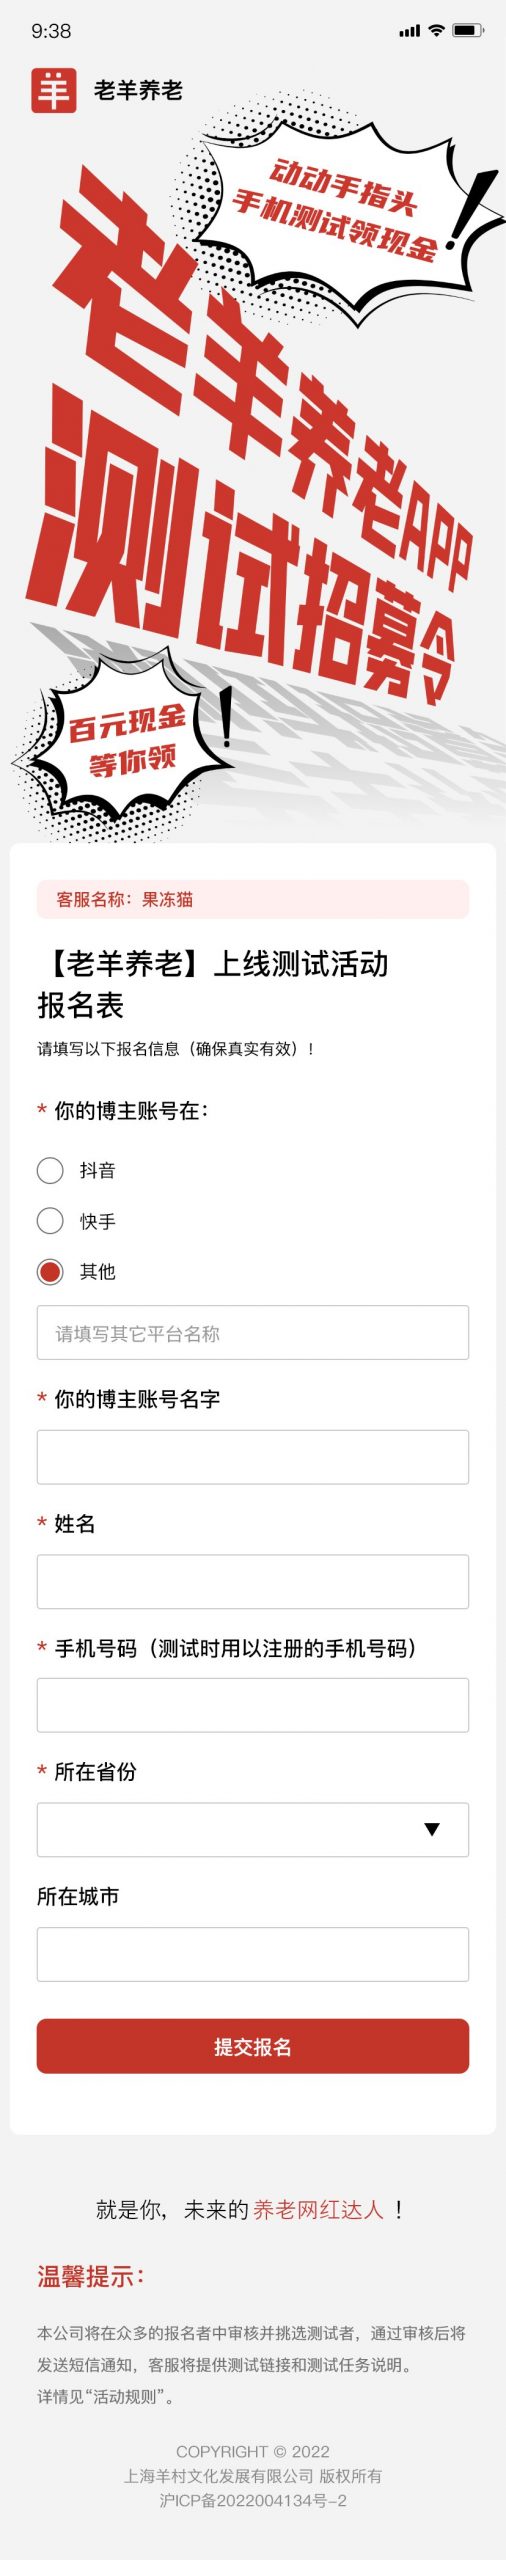Expand the province selection box
Screen dimensions: 506x2560
(x=253, y=1829)
